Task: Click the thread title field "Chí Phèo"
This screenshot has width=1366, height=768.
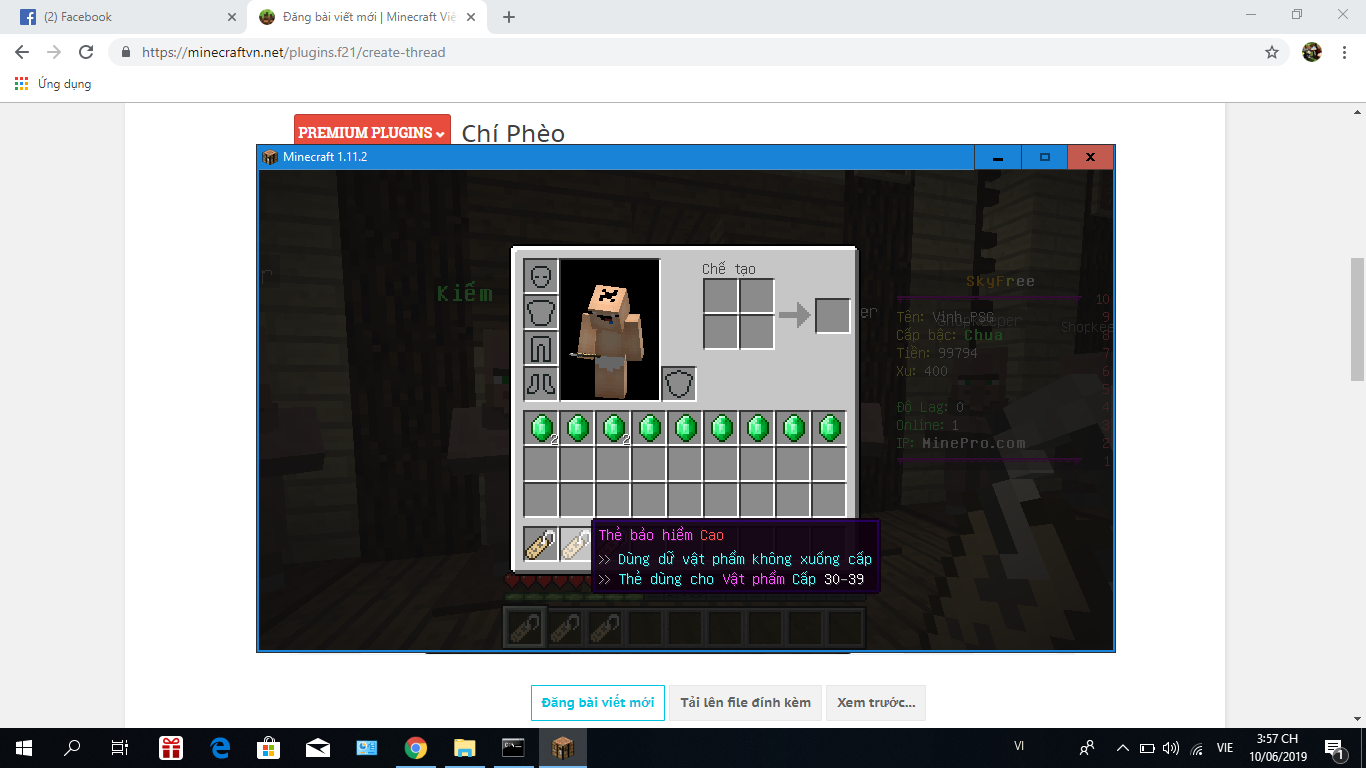Action: tap(513, 133)
